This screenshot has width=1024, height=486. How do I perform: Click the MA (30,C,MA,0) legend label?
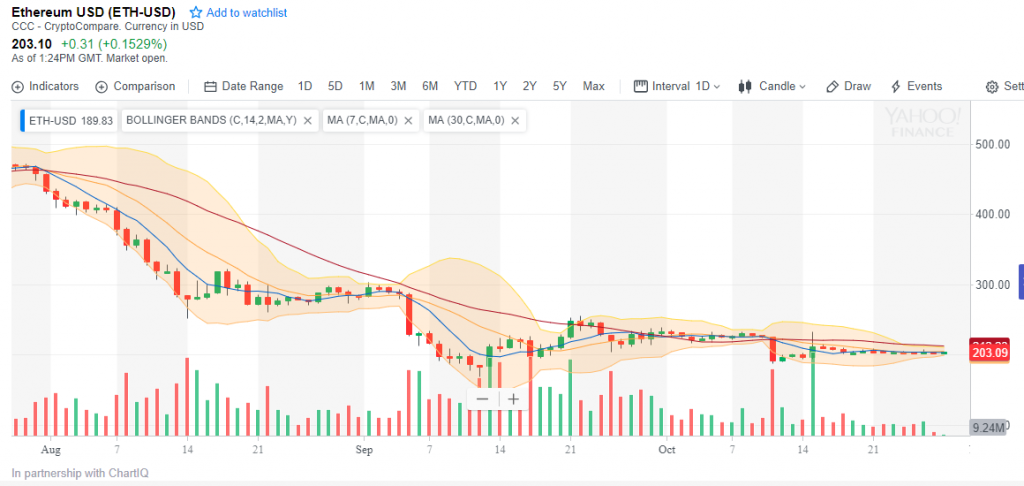tap(466, 121)
